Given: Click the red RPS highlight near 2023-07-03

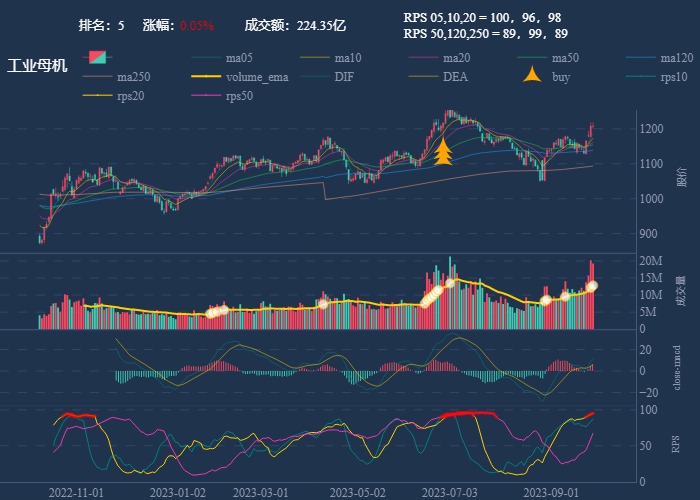Looking at the screenshot, I should click(x=468, y=413).
